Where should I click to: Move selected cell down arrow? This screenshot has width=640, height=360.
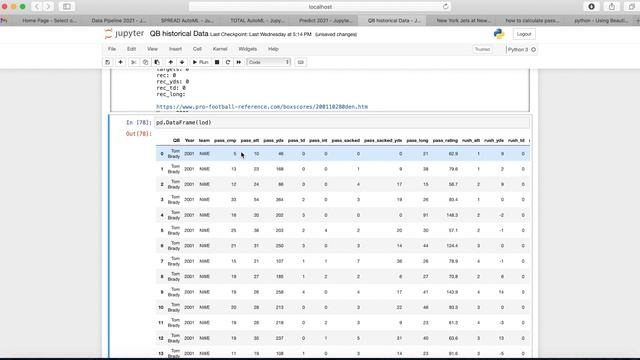182,62
